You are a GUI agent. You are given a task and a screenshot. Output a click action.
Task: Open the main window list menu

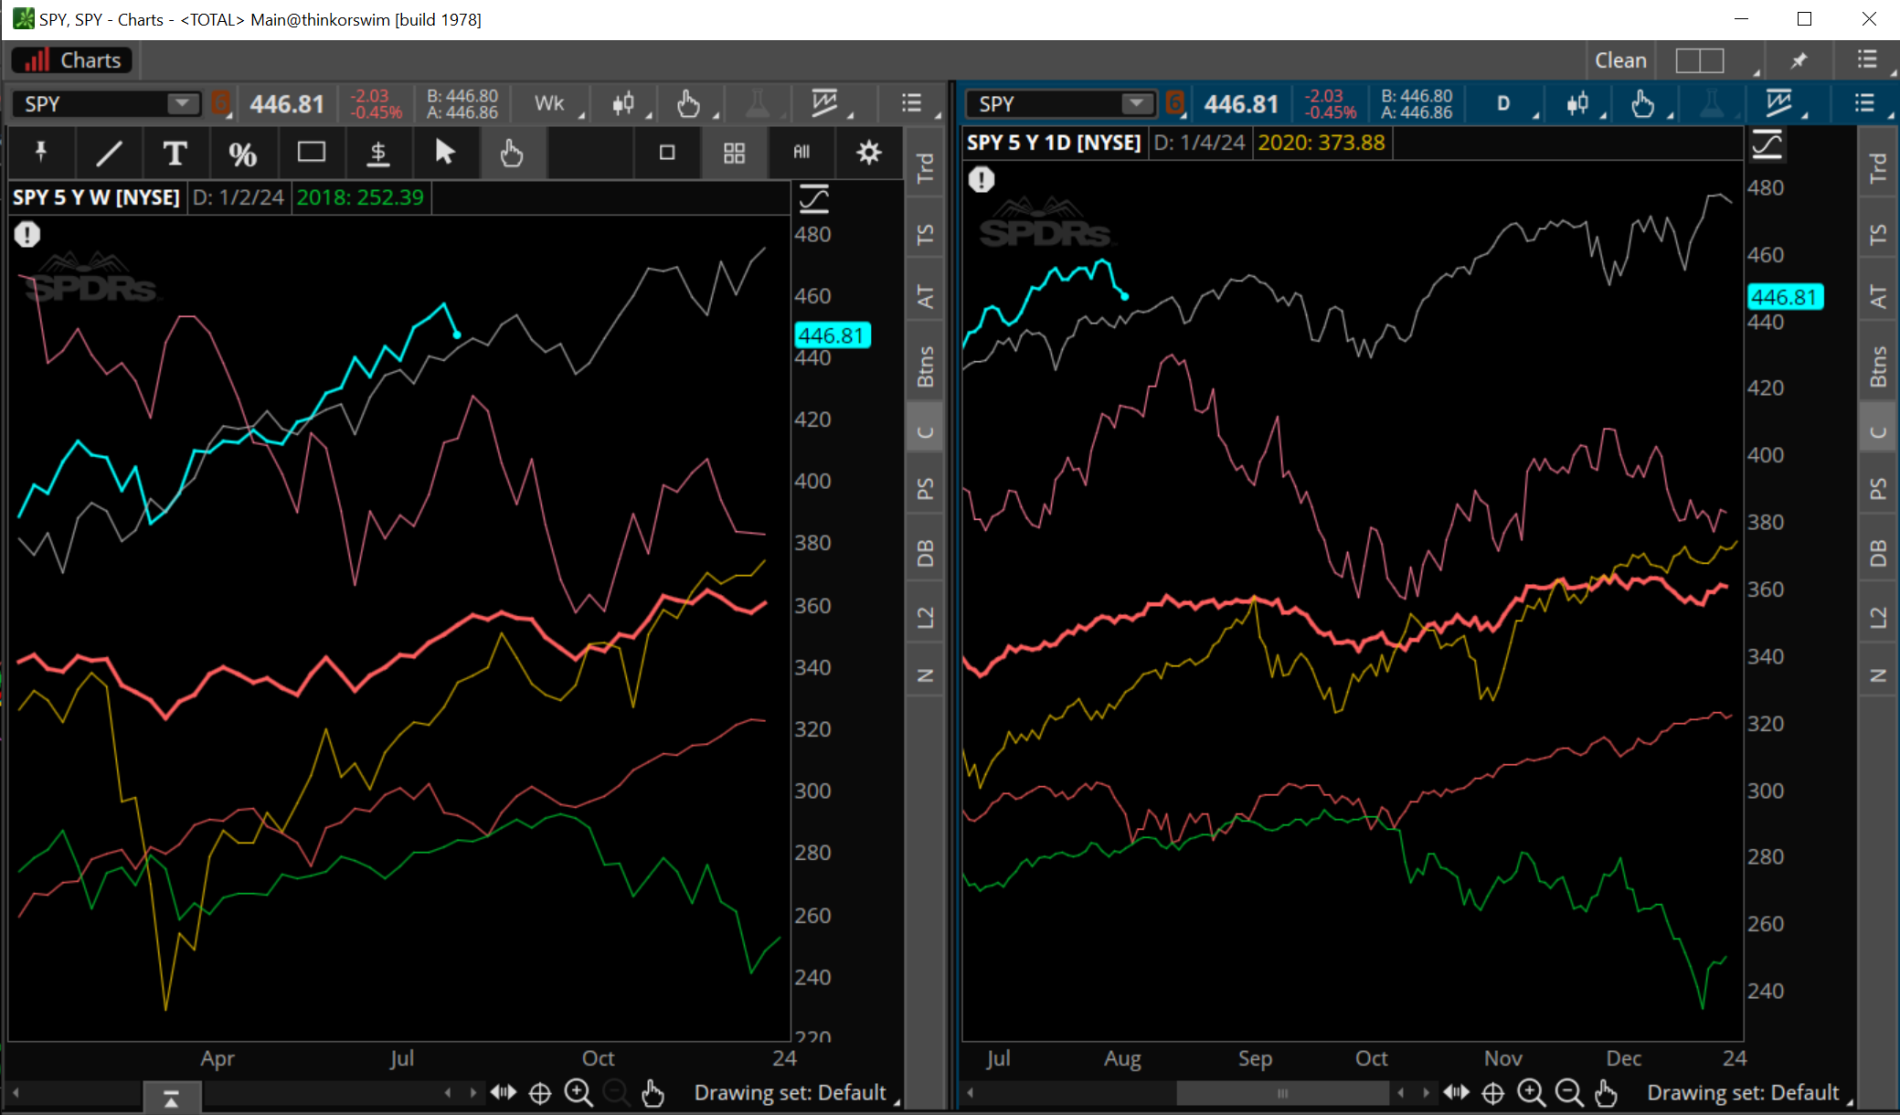pos(1867,60)
